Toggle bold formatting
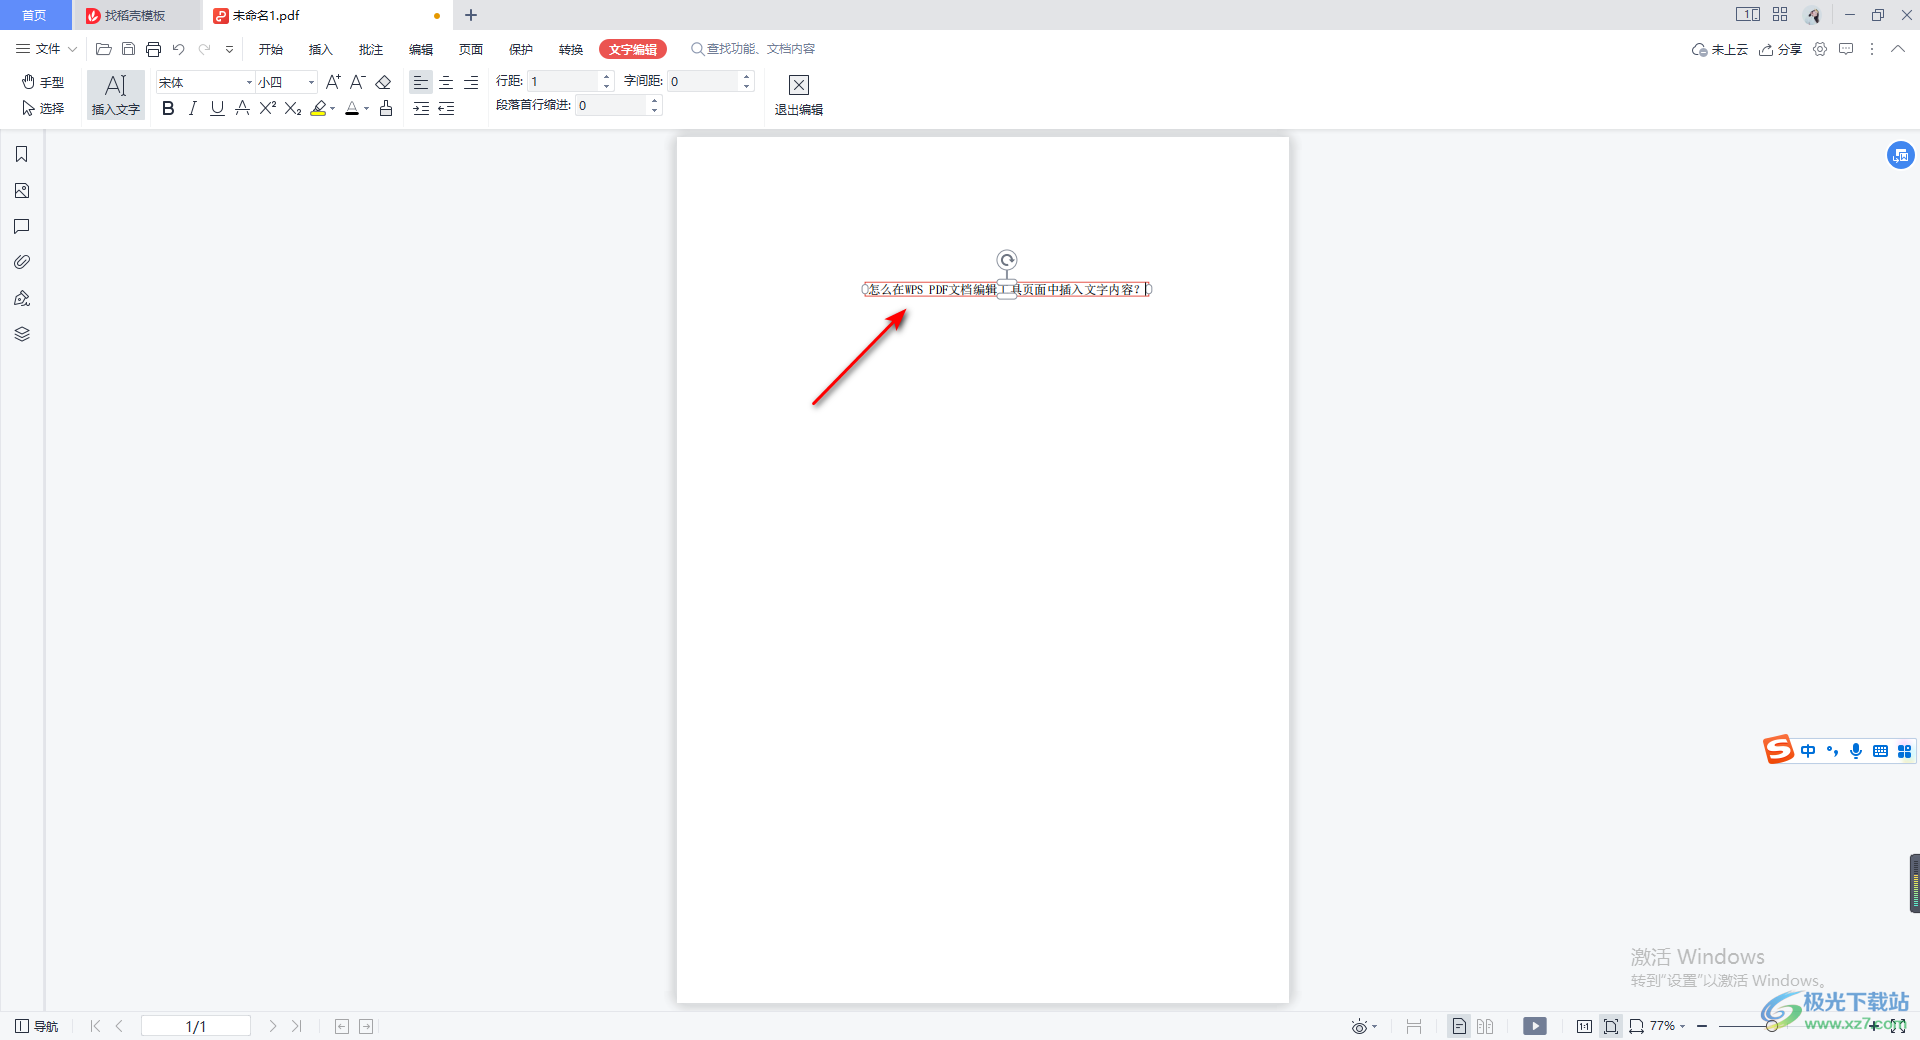1920x1040 pixels. [x=168, y=108]
